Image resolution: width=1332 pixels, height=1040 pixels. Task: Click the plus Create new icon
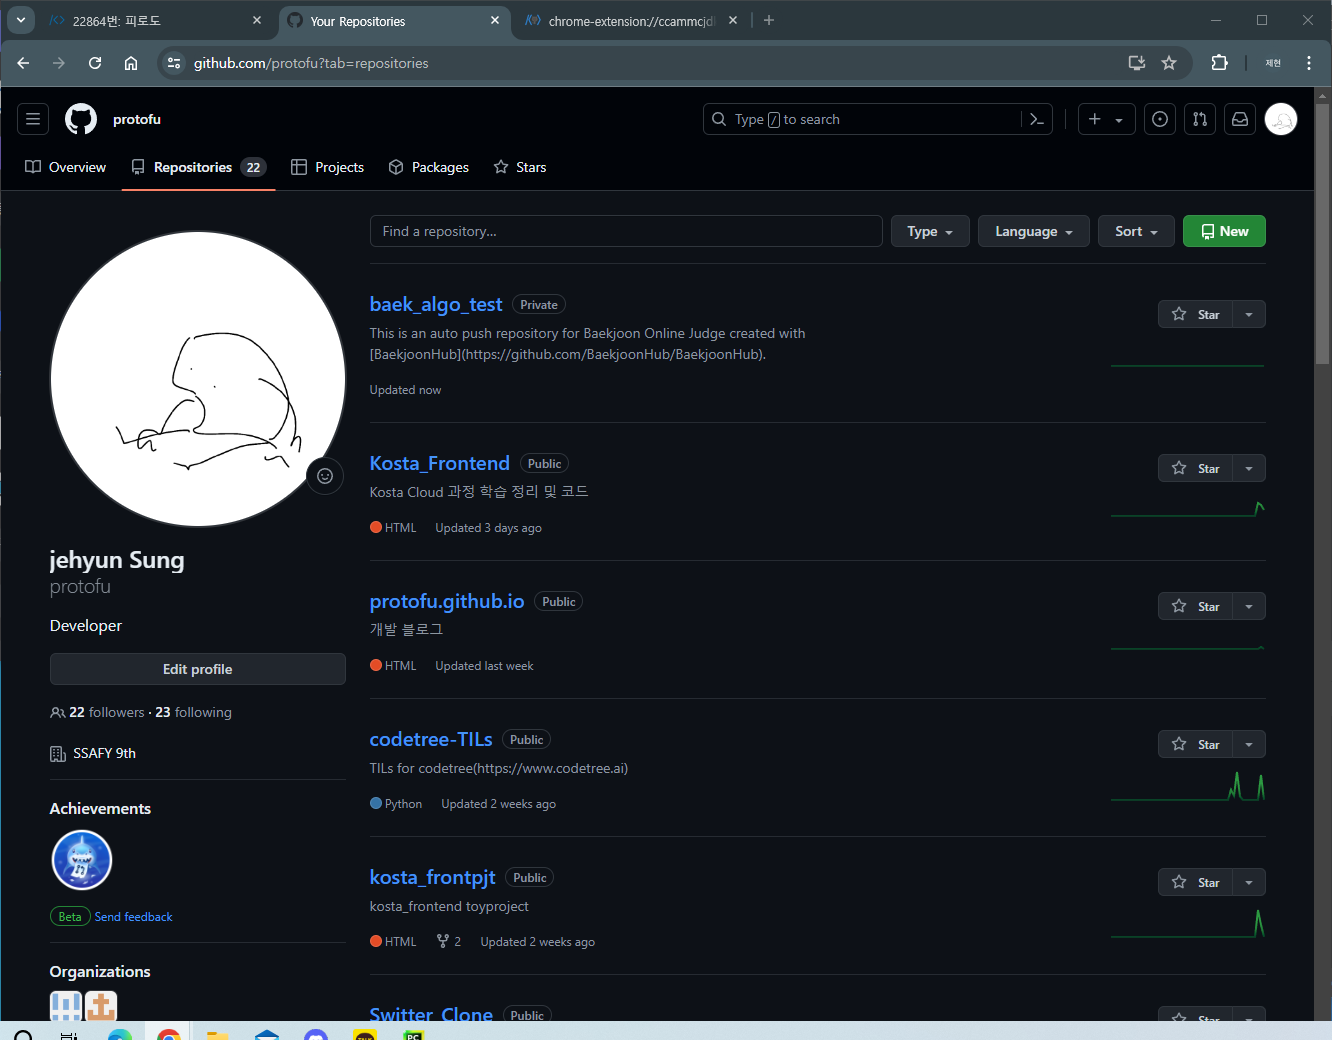[x=1095, y=119]
